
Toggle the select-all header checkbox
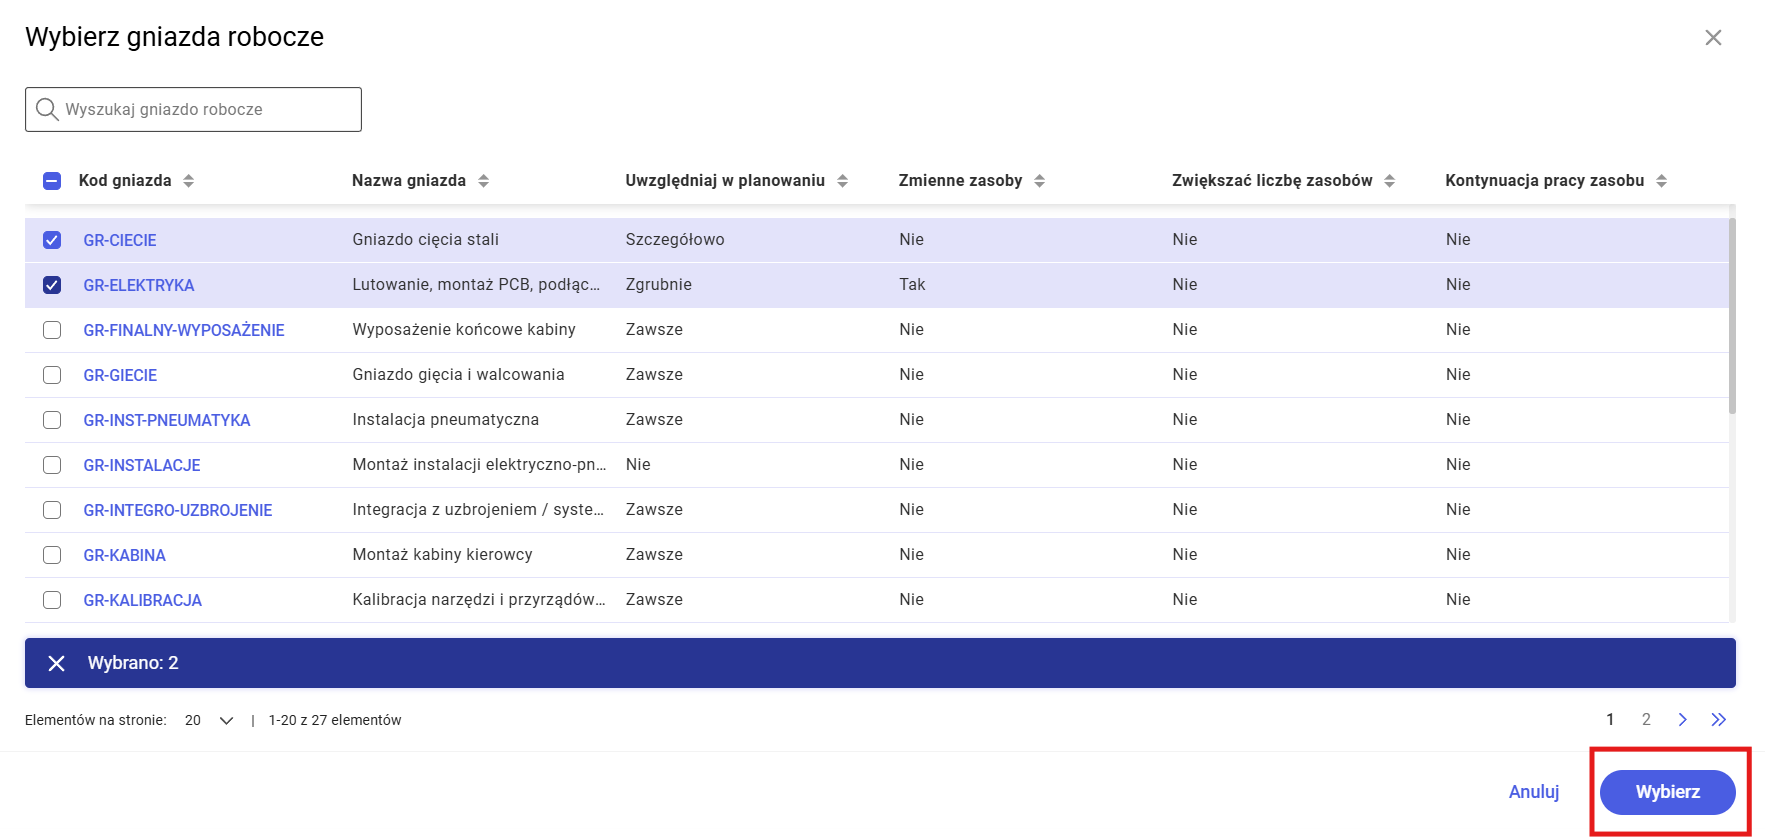pos(52,181)
